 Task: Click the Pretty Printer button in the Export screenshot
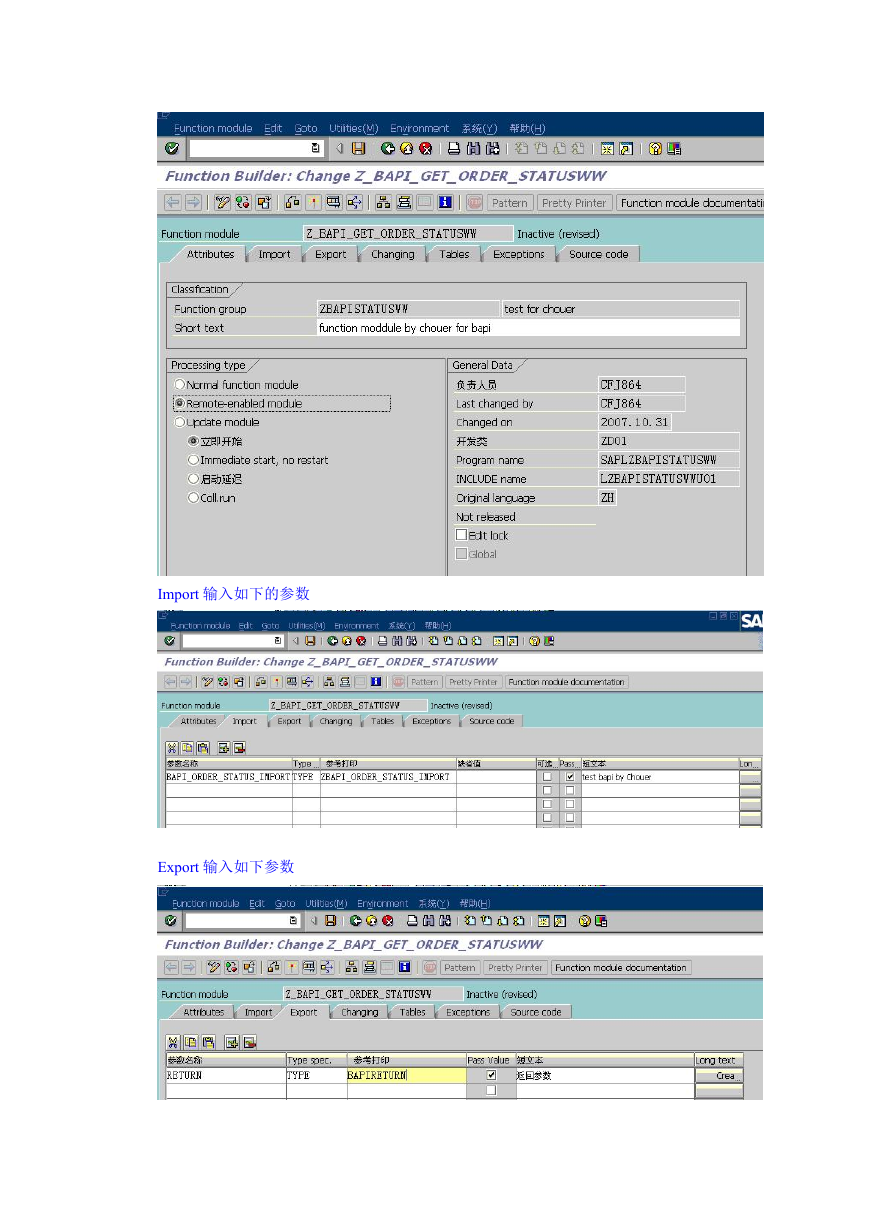(515, 968)
